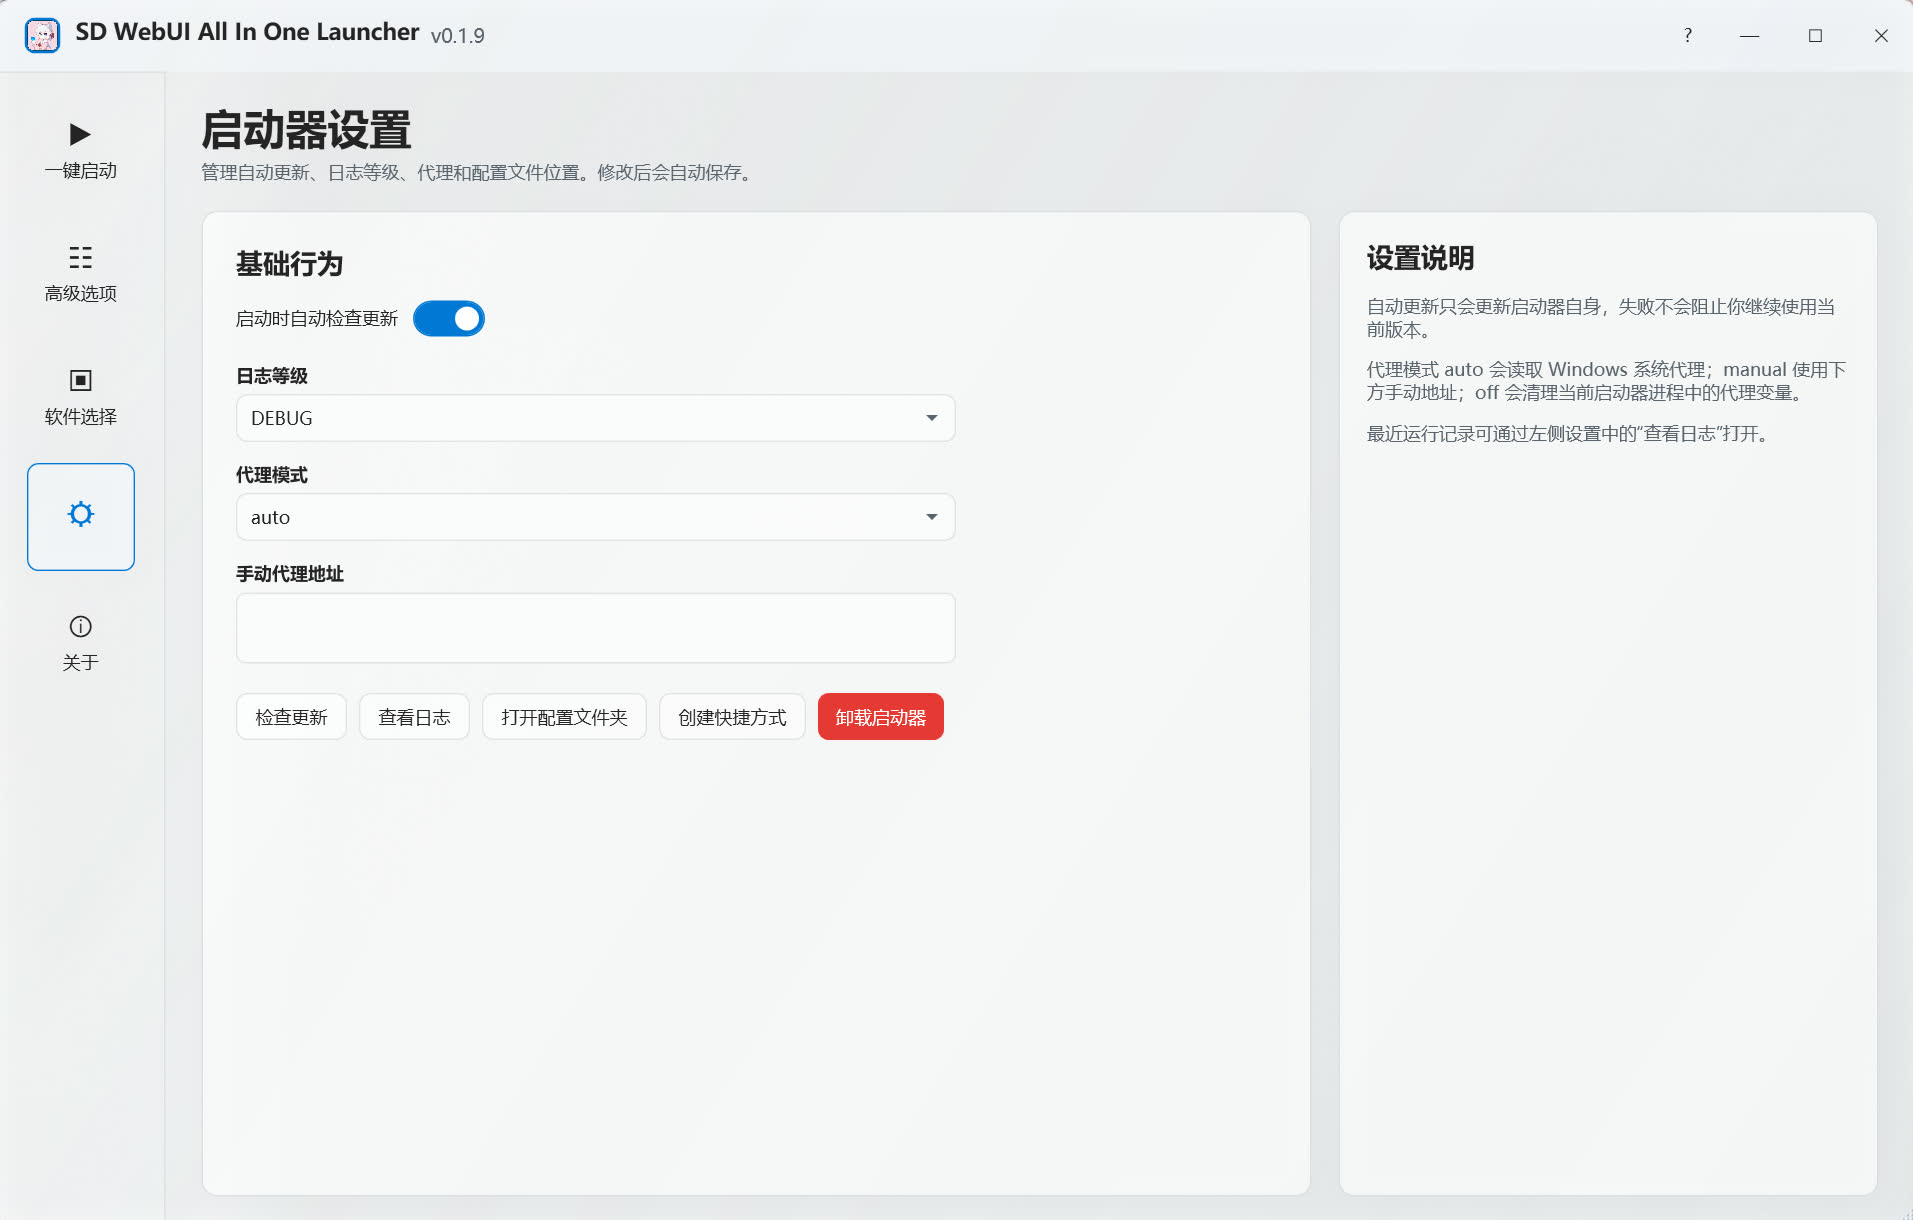Click the 手动代理地址 label
Viewport: 1913px width, 1220px height.
[x=290, y=574]
